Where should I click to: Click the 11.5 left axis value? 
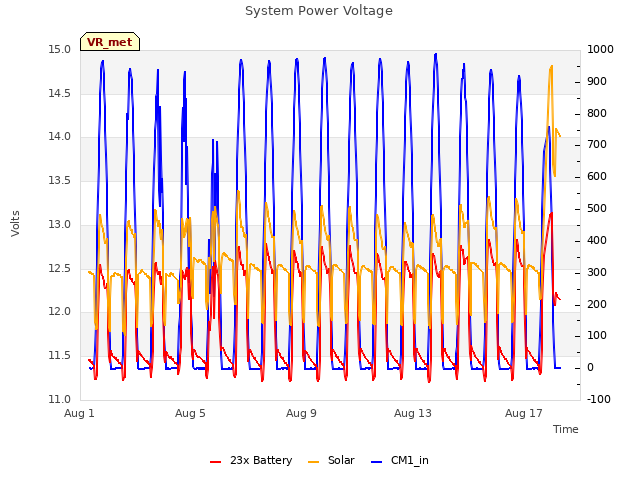point(60,356)
